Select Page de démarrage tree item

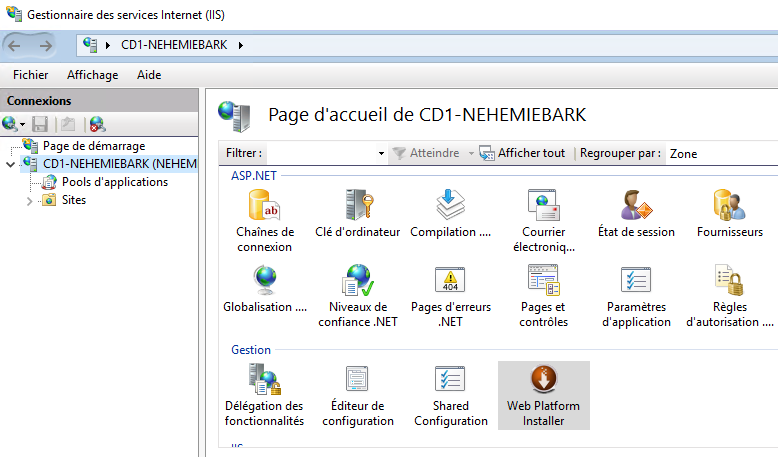click(94, 146)
